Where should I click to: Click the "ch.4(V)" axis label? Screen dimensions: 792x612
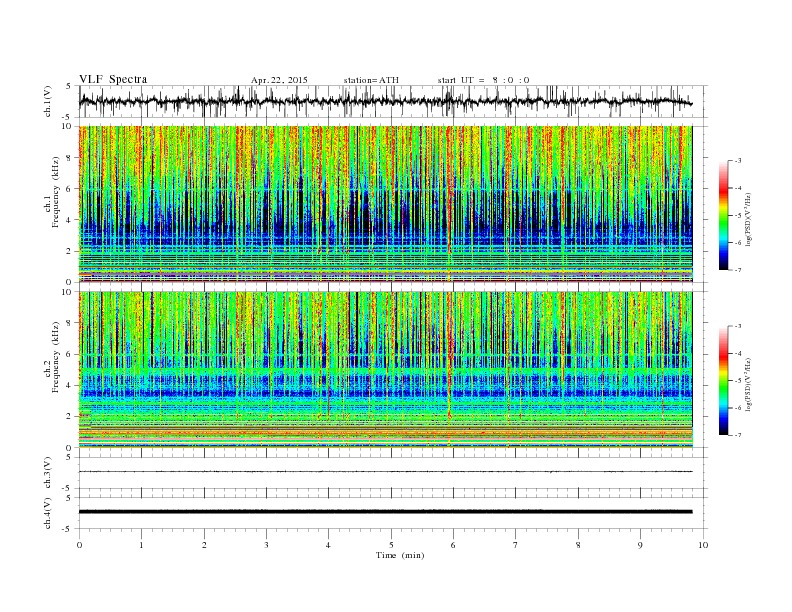click(x=48, y=513)
